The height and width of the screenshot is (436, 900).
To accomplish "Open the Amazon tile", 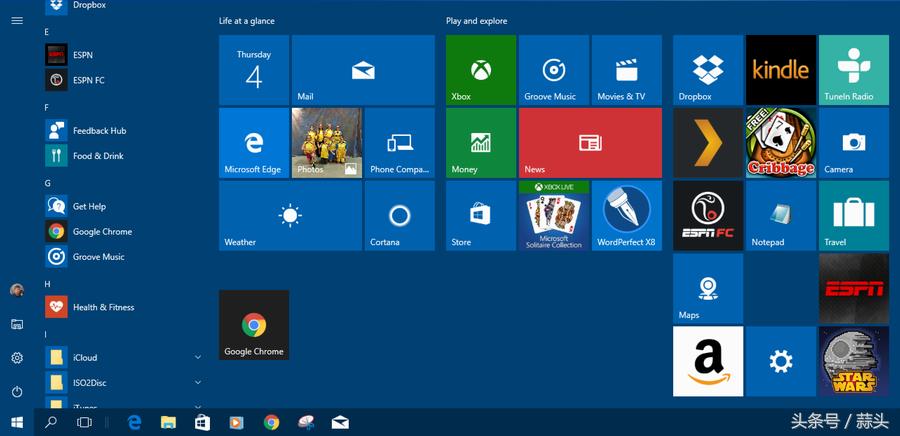I will [708, 361].
